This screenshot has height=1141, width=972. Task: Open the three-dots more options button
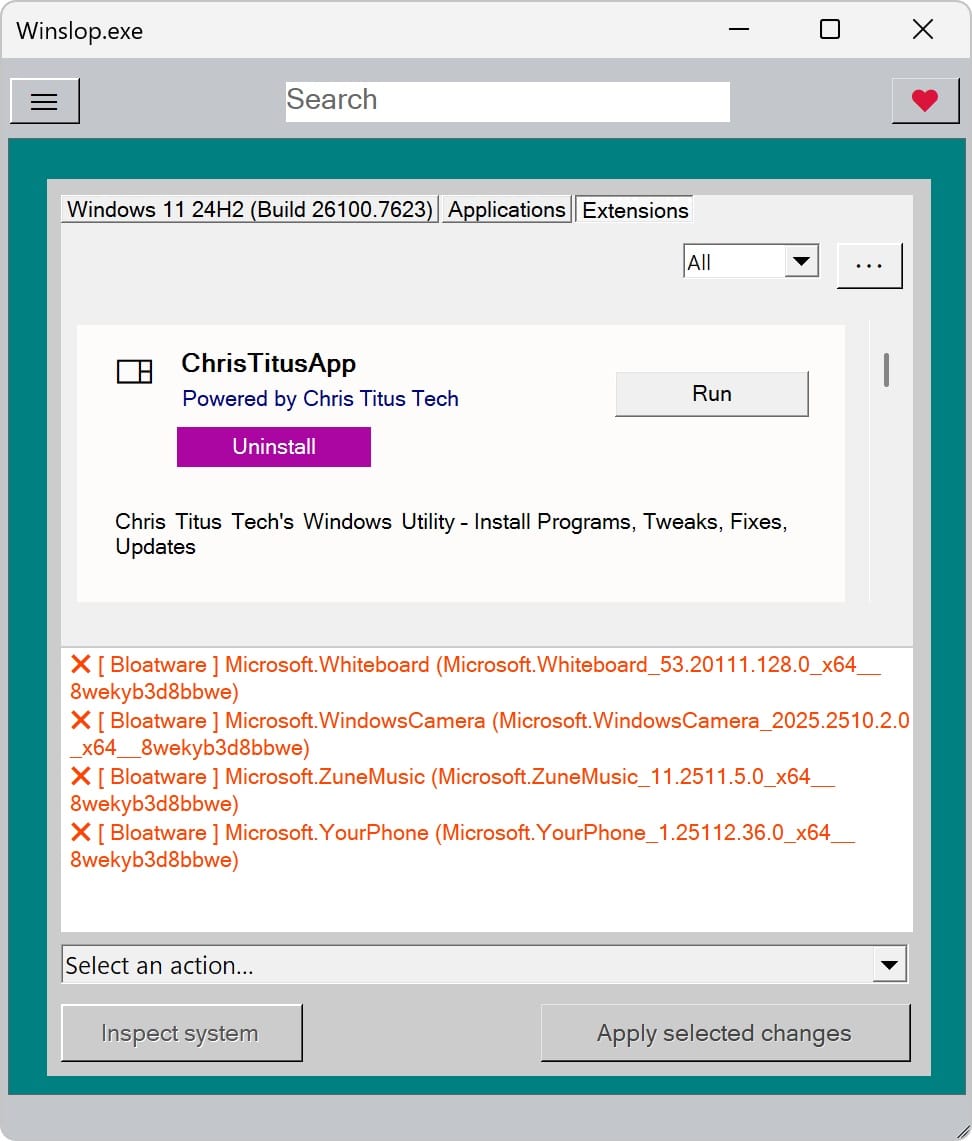coord(869,266)
